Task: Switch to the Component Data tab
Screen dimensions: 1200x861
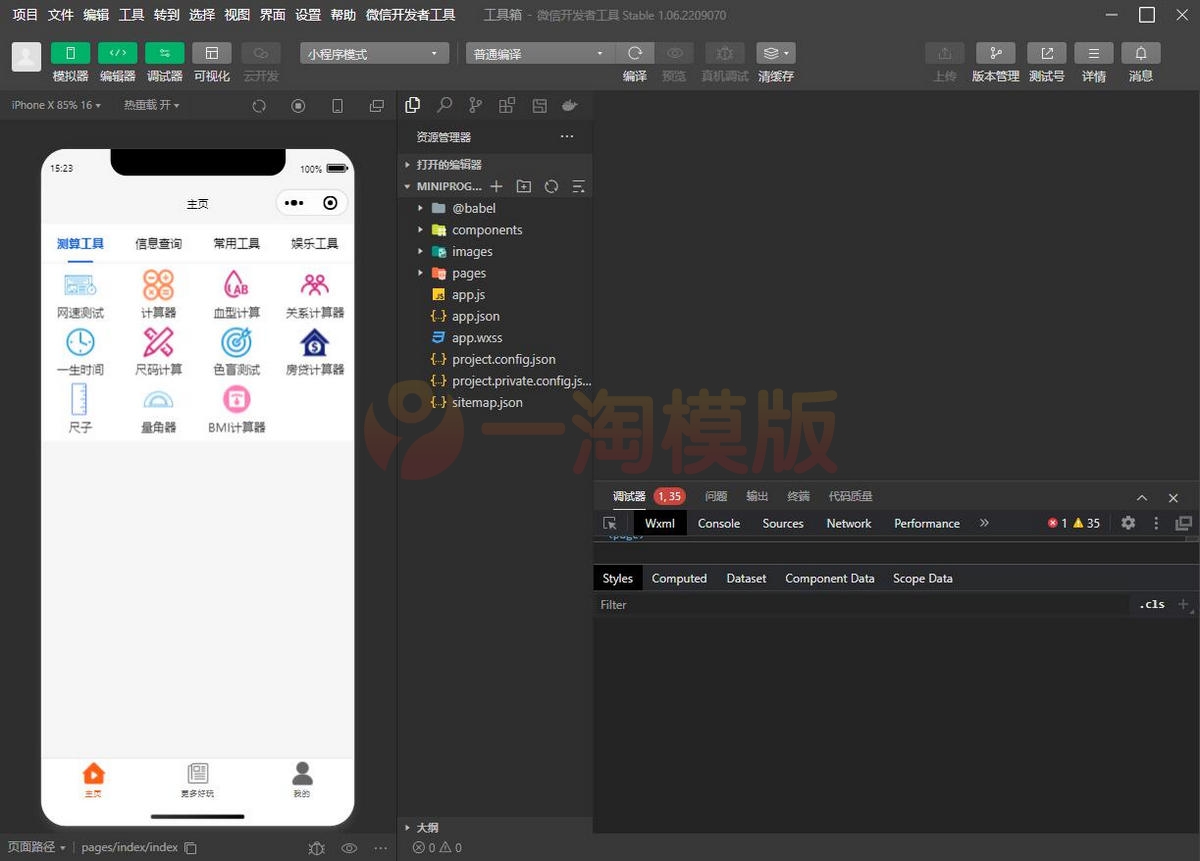Action: coord(830,578)
